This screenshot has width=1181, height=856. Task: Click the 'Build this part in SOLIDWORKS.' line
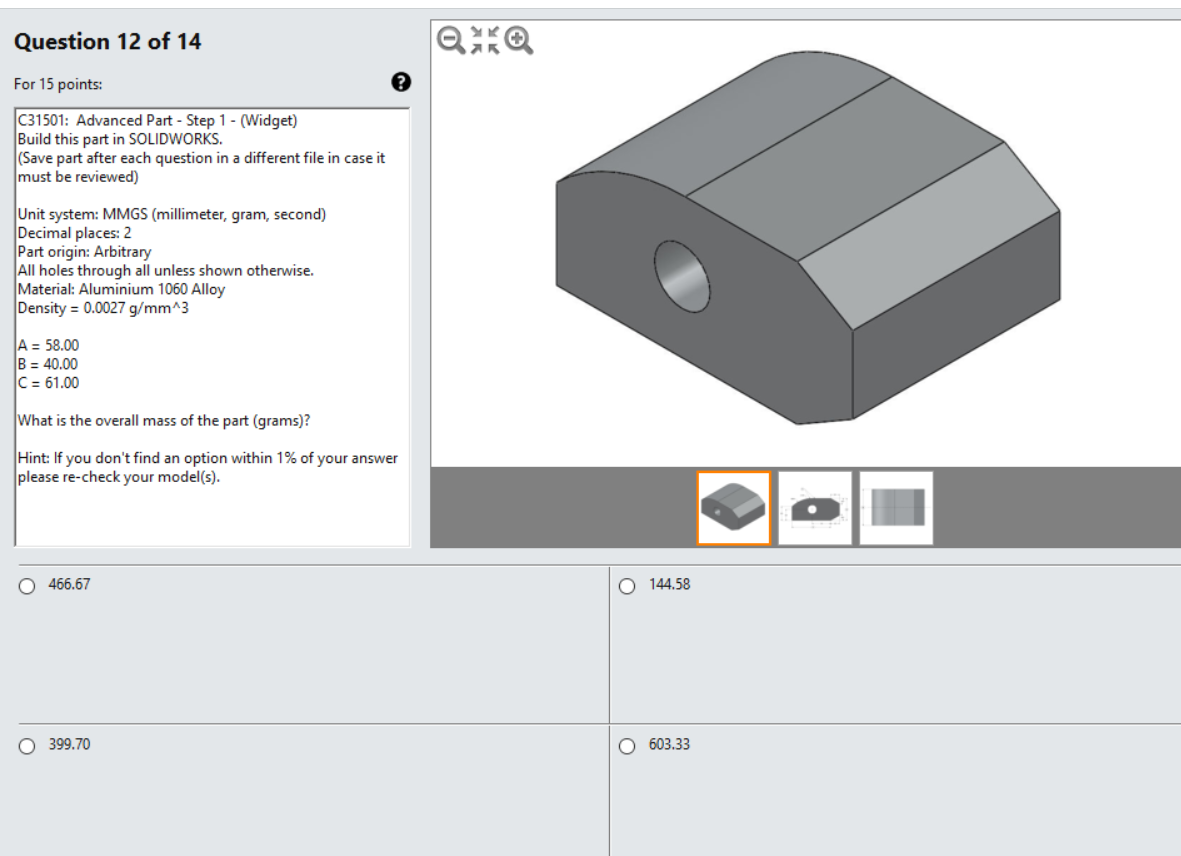point(121,139)
